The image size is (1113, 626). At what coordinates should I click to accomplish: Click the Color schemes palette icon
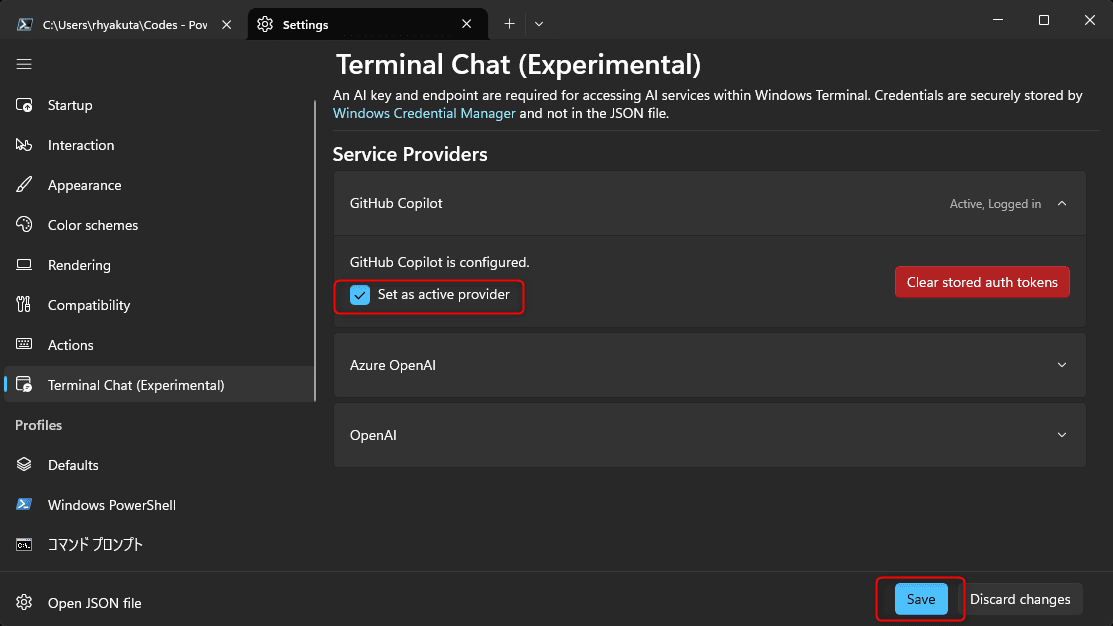tap(24, 225)
